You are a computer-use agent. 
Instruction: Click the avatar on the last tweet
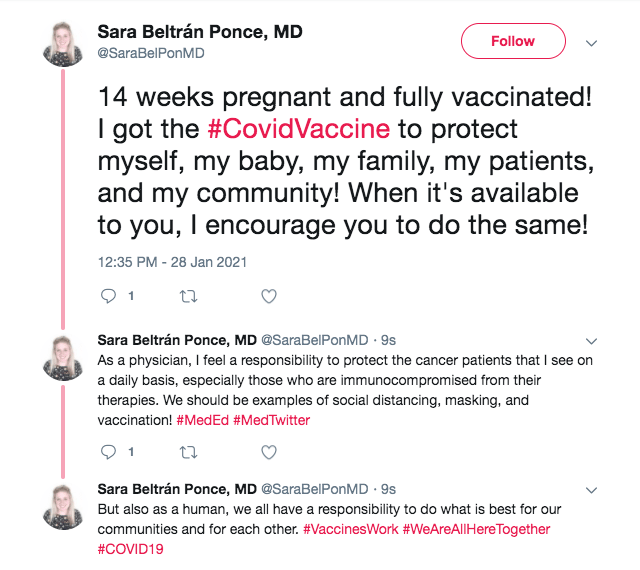click(63, 504)
